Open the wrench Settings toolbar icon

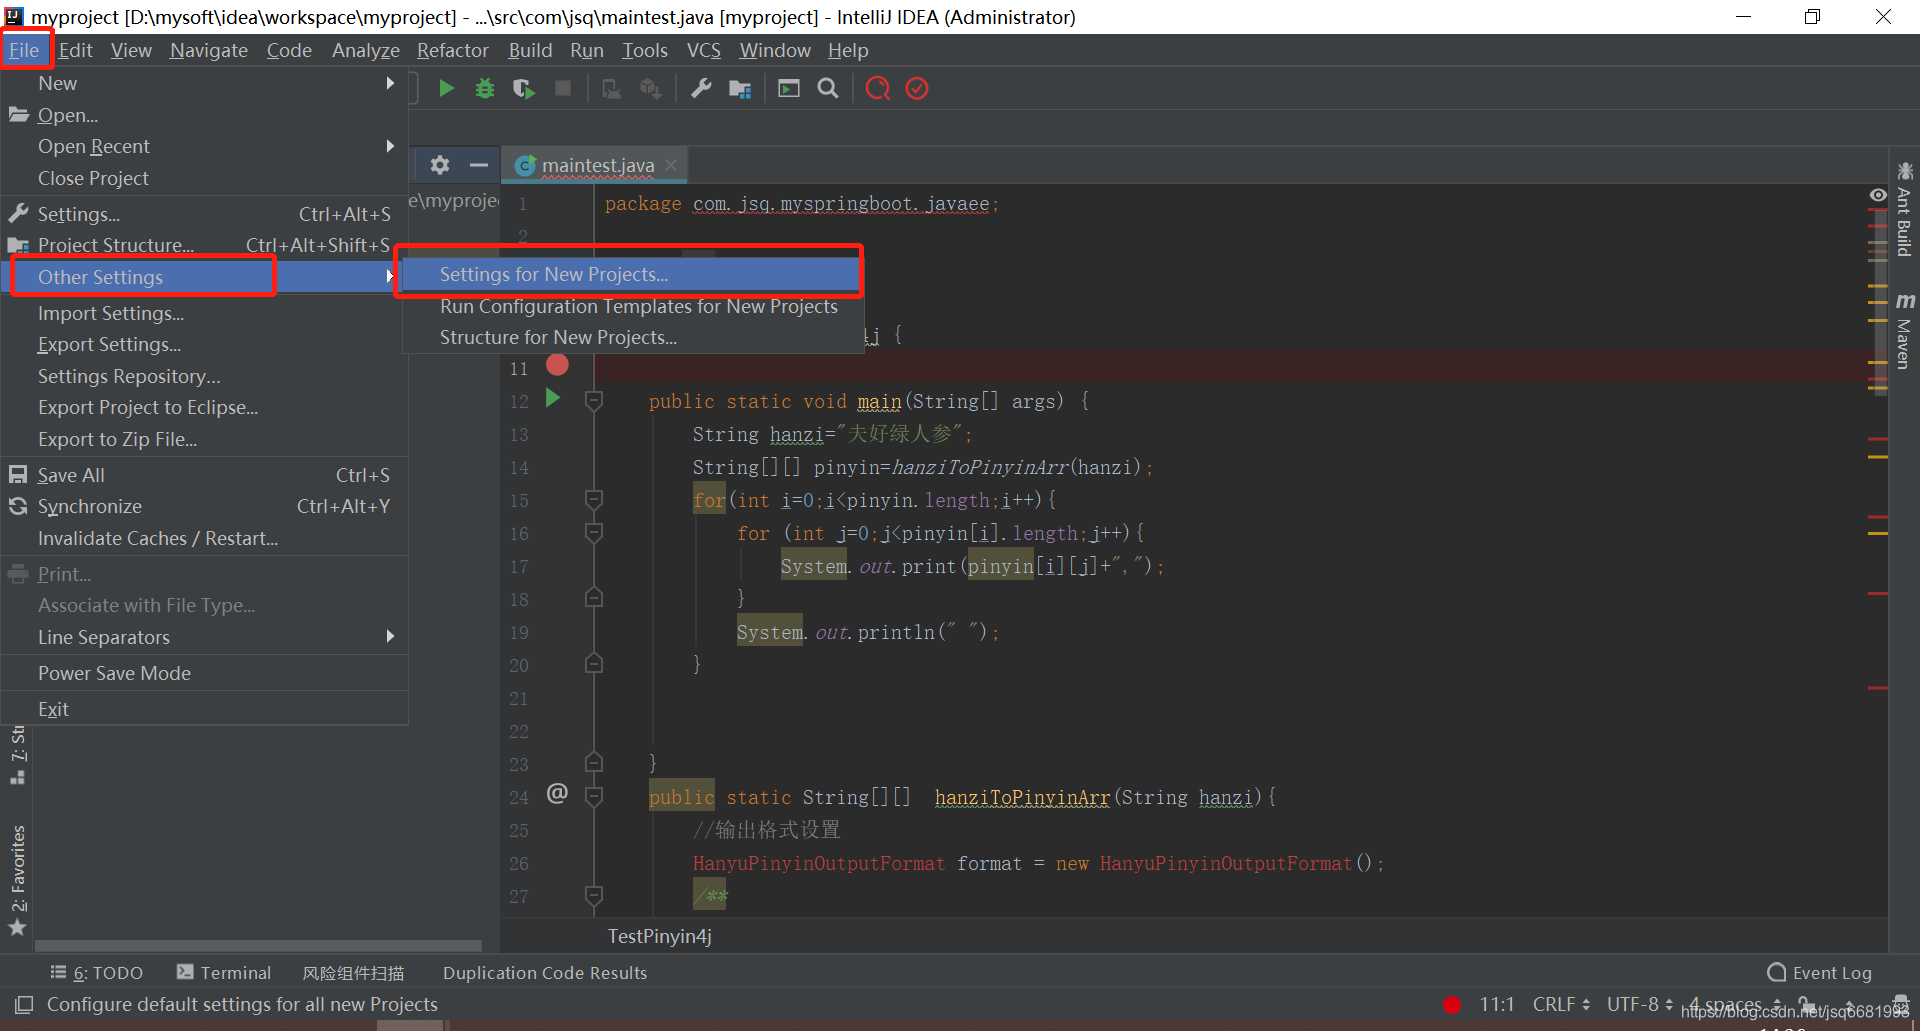click(x=701, y=89)
